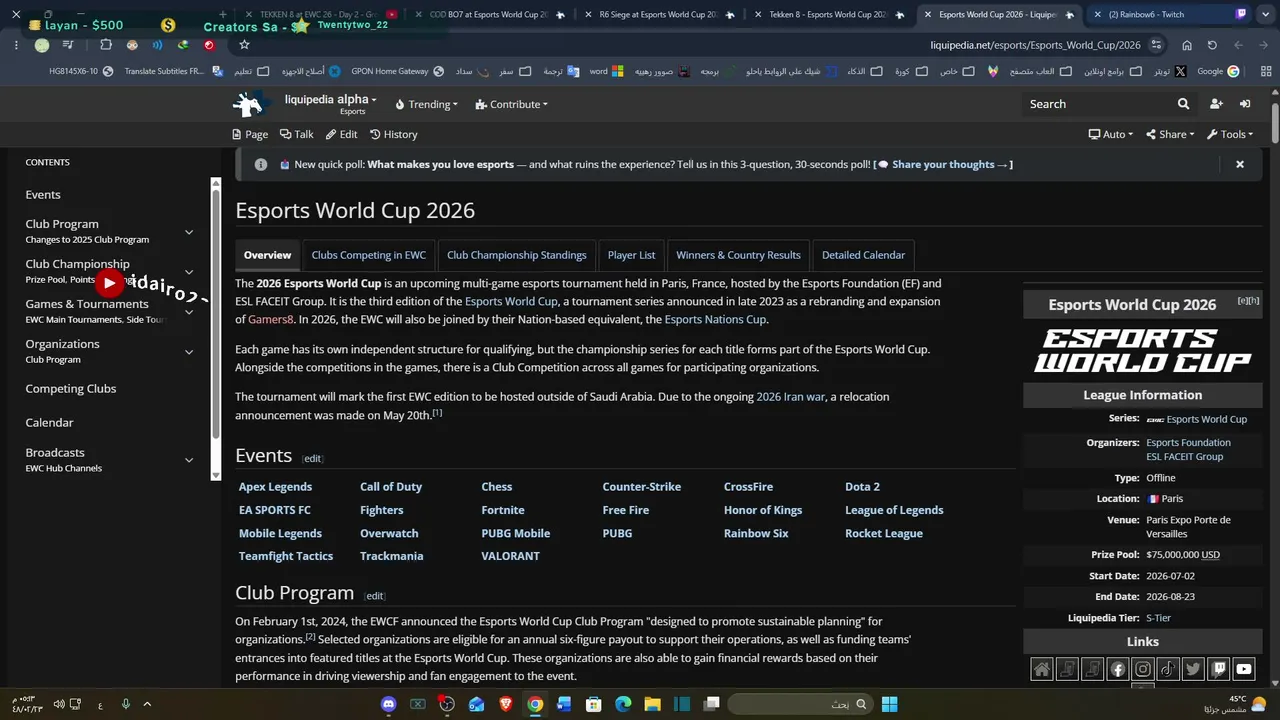1280x720 pixels.
Task: Open File Explorer from the taskbar
Action: pyautogui.click(x=652, y=704)
